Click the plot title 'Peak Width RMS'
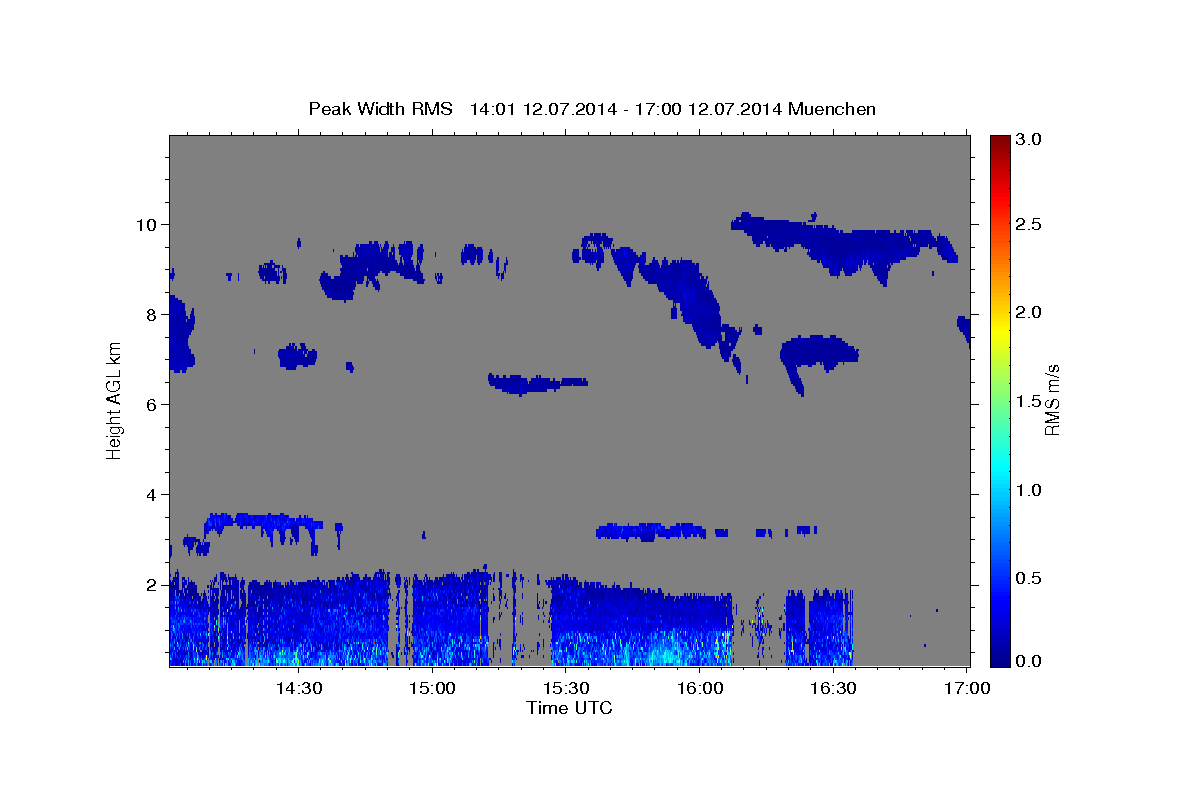The height and width of the screenshot is (800, 1200). point(381,108)
